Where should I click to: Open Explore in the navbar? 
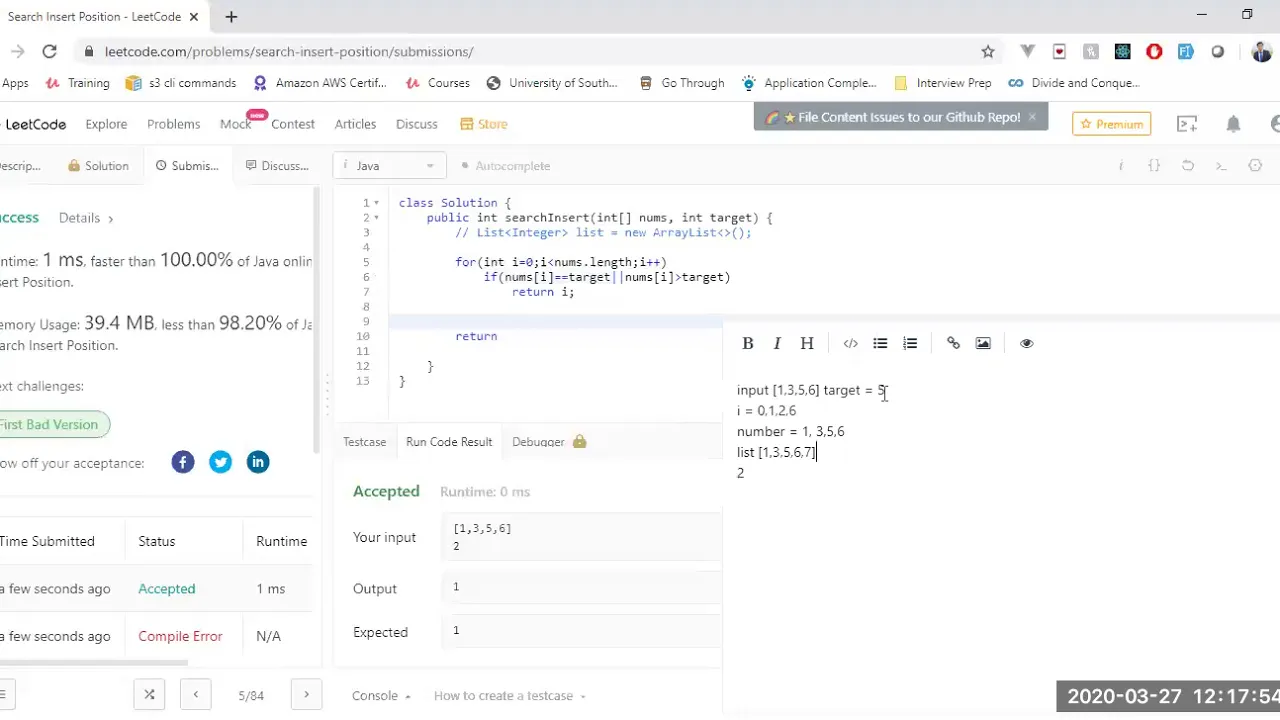tap(106, 124)
